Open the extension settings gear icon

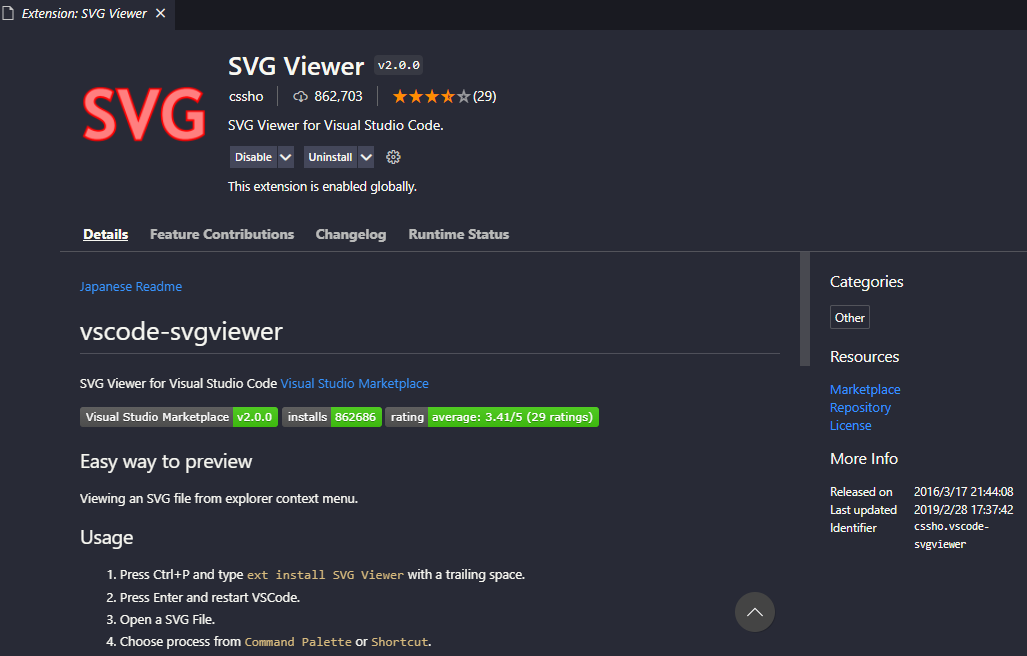coord(393,157)
